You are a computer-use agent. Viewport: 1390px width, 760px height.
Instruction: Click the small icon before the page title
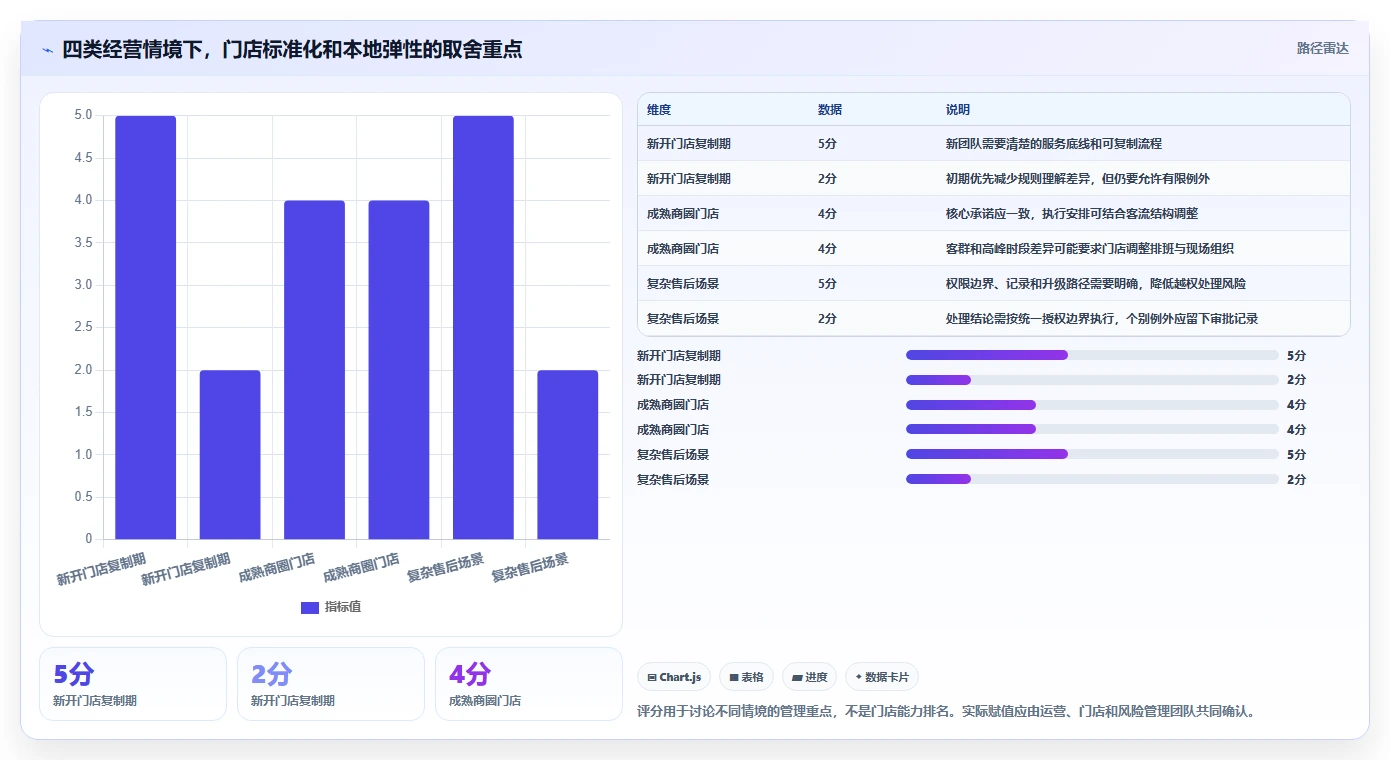click(47, 50)
